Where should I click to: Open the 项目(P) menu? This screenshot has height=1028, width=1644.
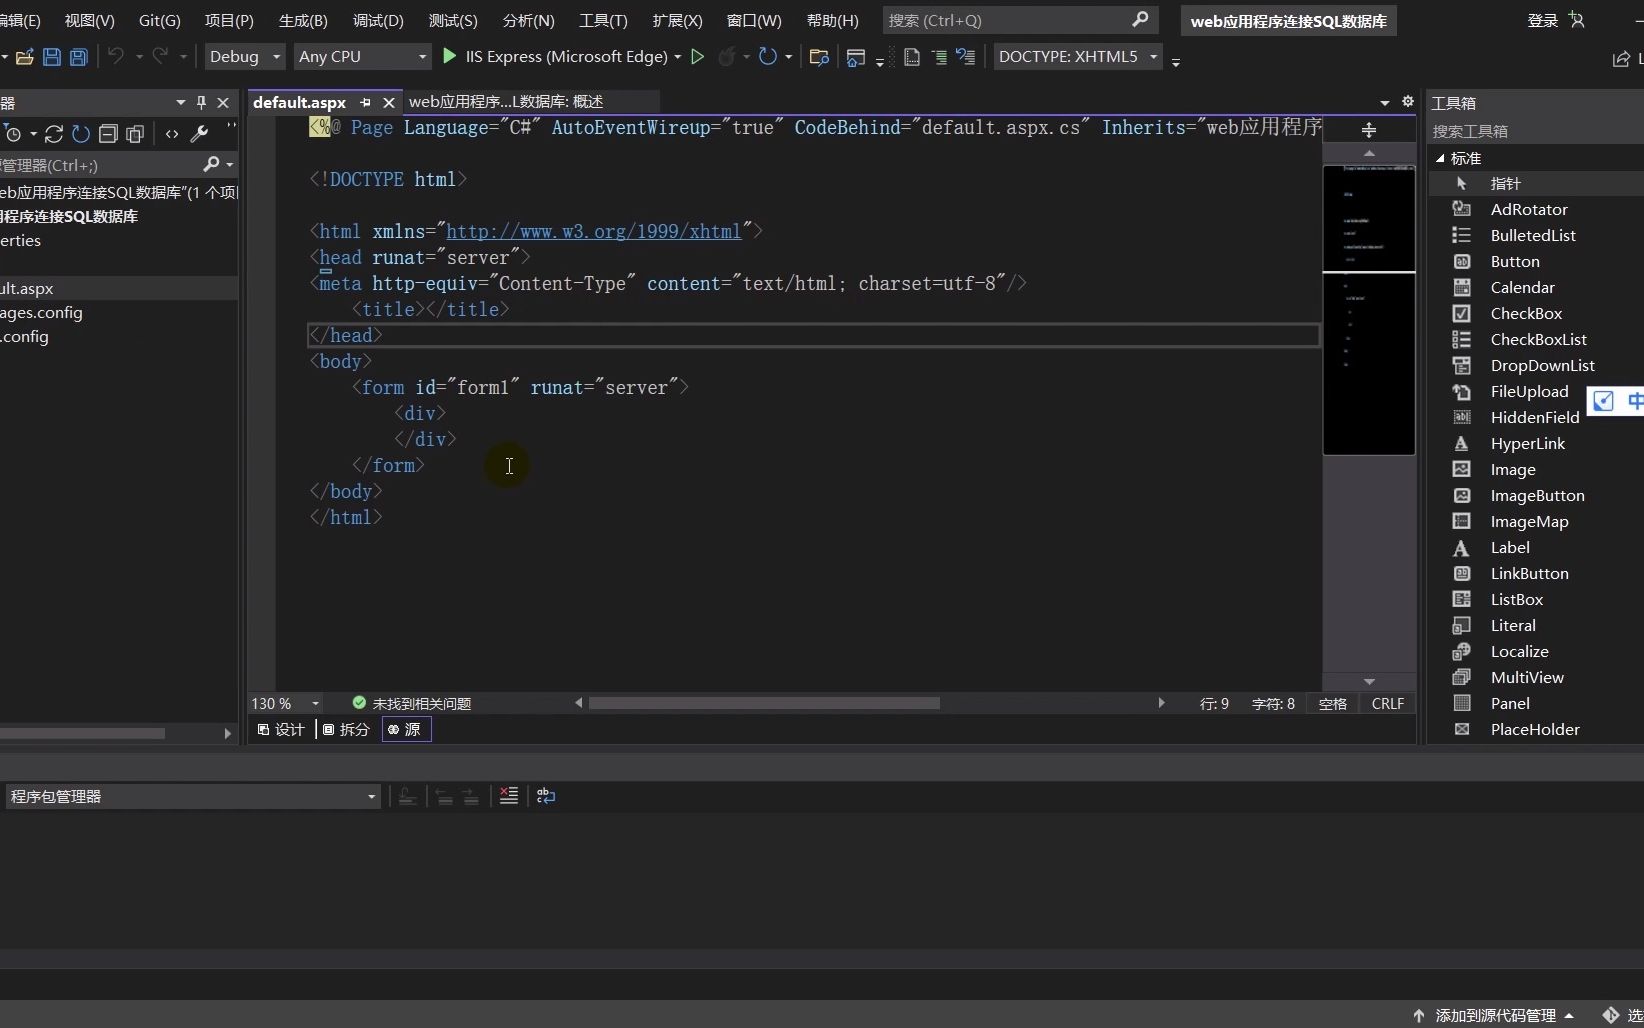(229, 20)
